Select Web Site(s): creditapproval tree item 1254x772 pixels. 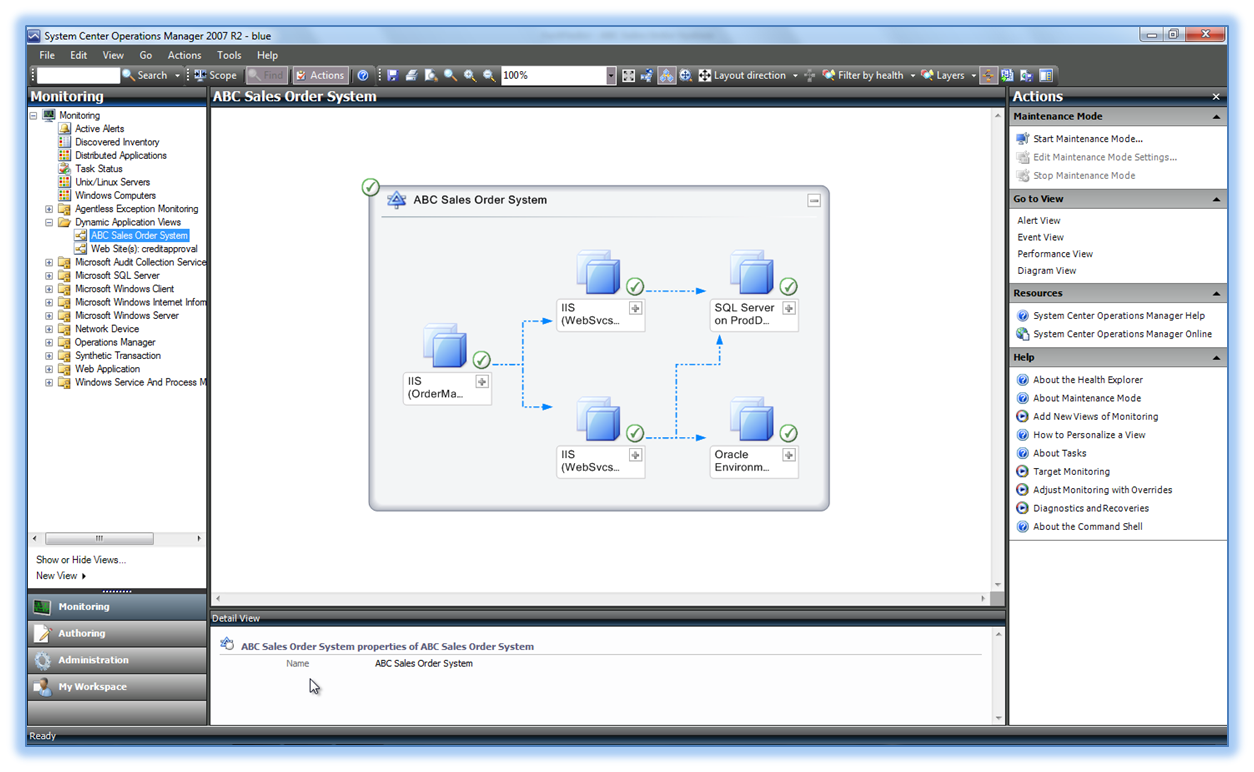coord(144,249)
